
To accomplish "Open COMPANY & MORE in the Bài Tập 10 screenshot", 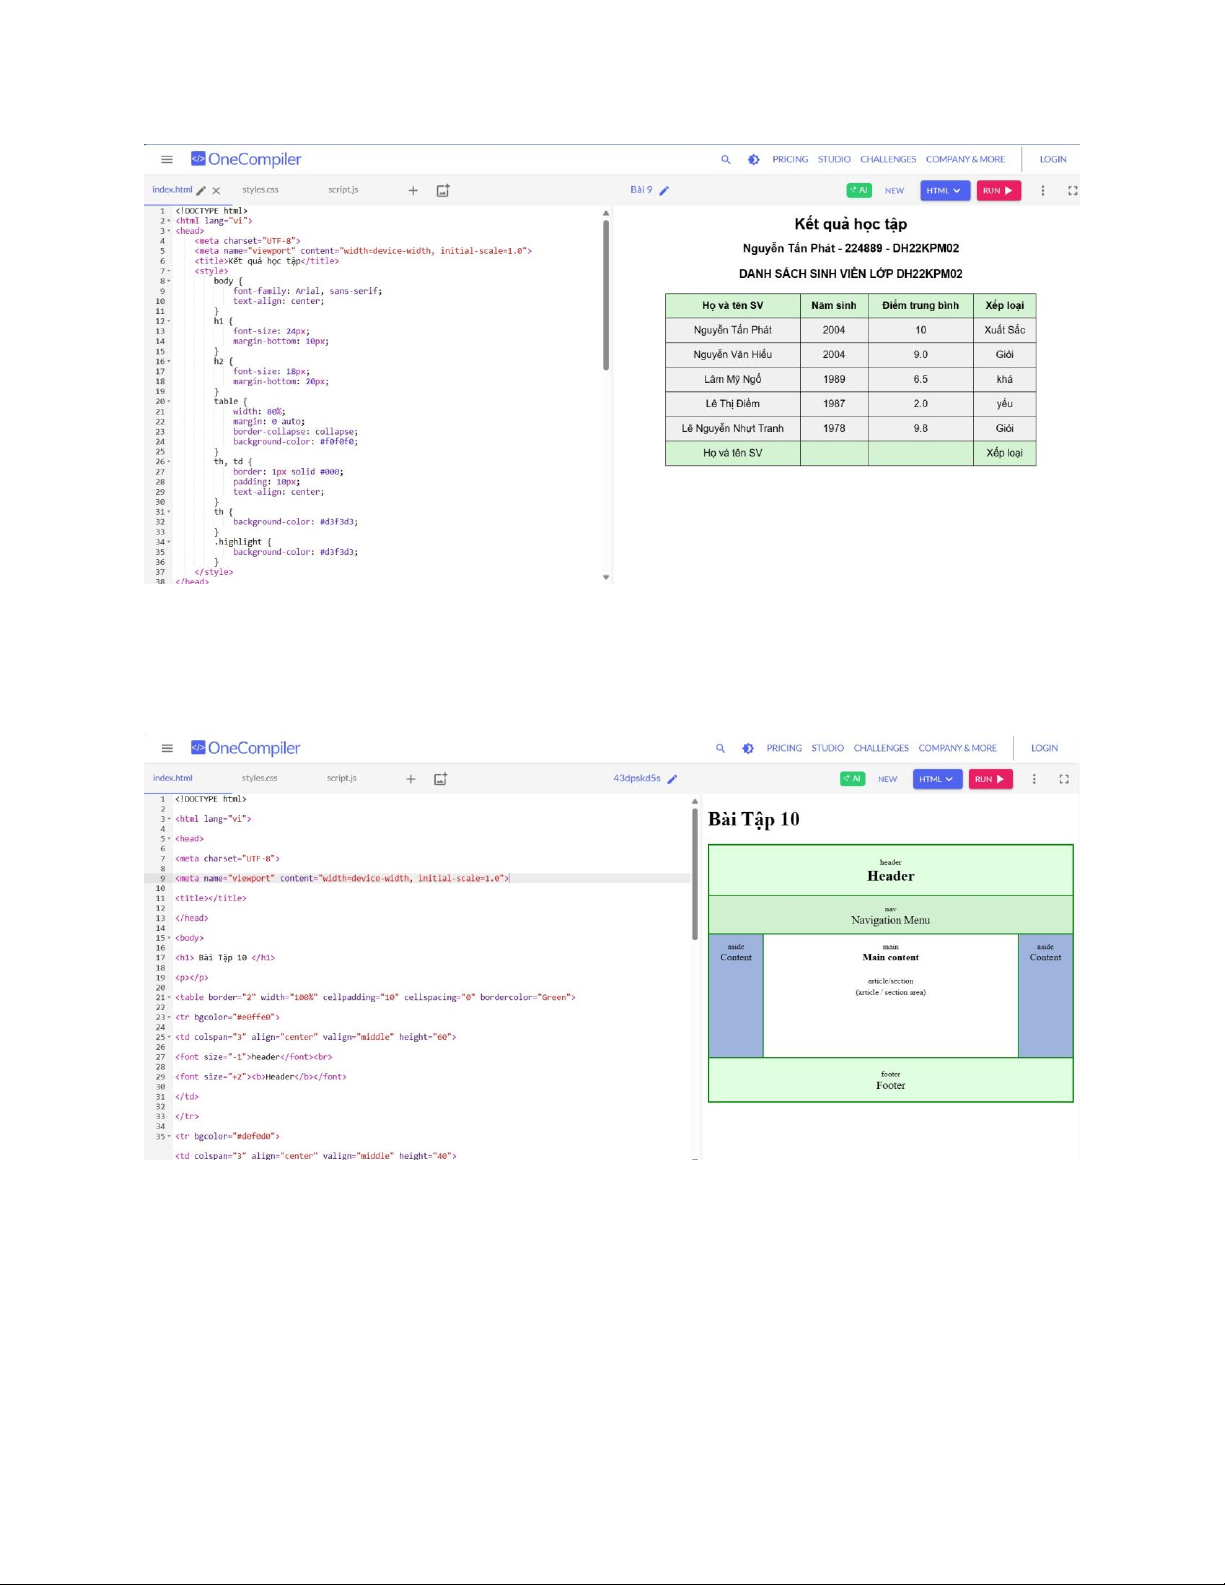I will pos(958,748).
